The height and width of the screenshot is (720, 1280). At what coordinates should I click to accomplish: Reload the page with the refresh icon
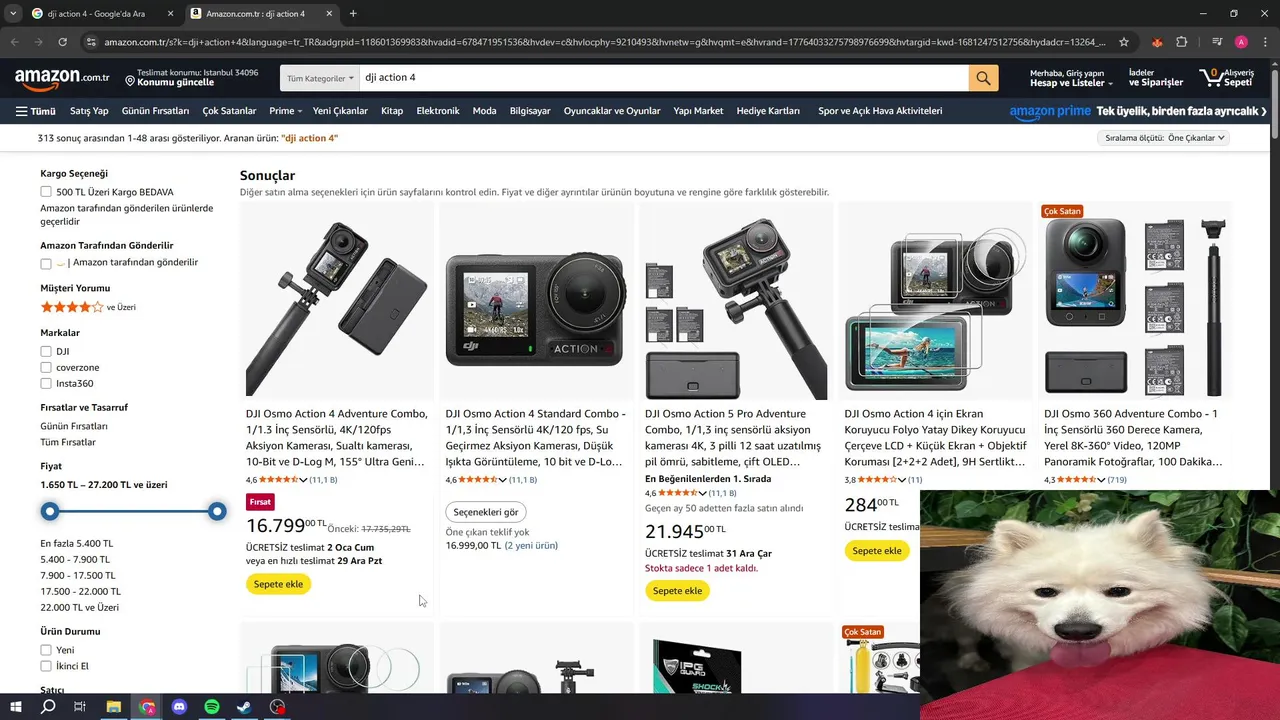(62, 42)
